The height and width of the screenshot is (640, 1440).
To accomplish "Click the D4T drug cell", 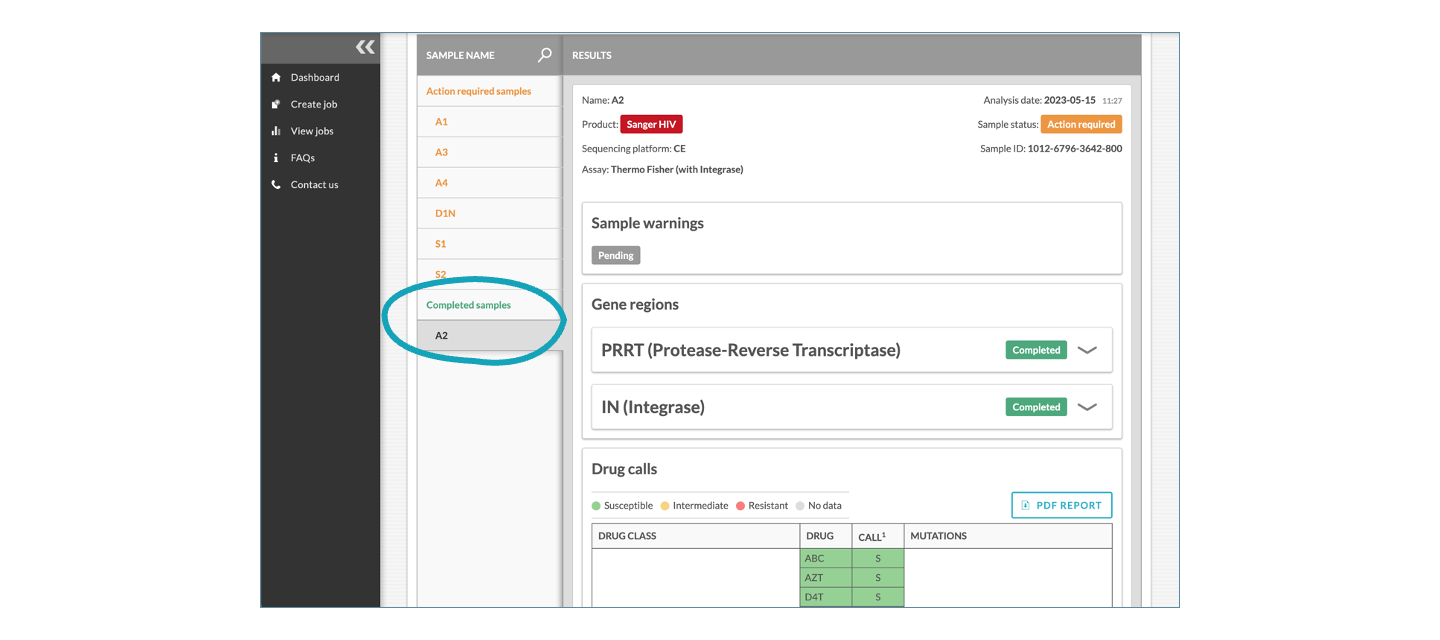I will click(x=826, y=597).
